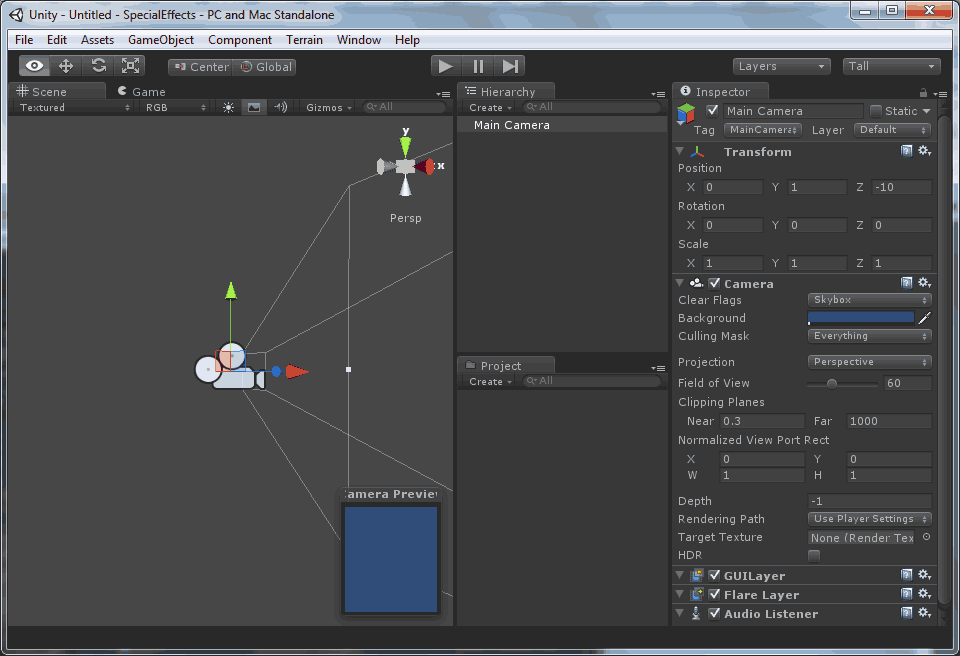
Task: Open the Gizmos dropdown
Action: coord(329,108)
